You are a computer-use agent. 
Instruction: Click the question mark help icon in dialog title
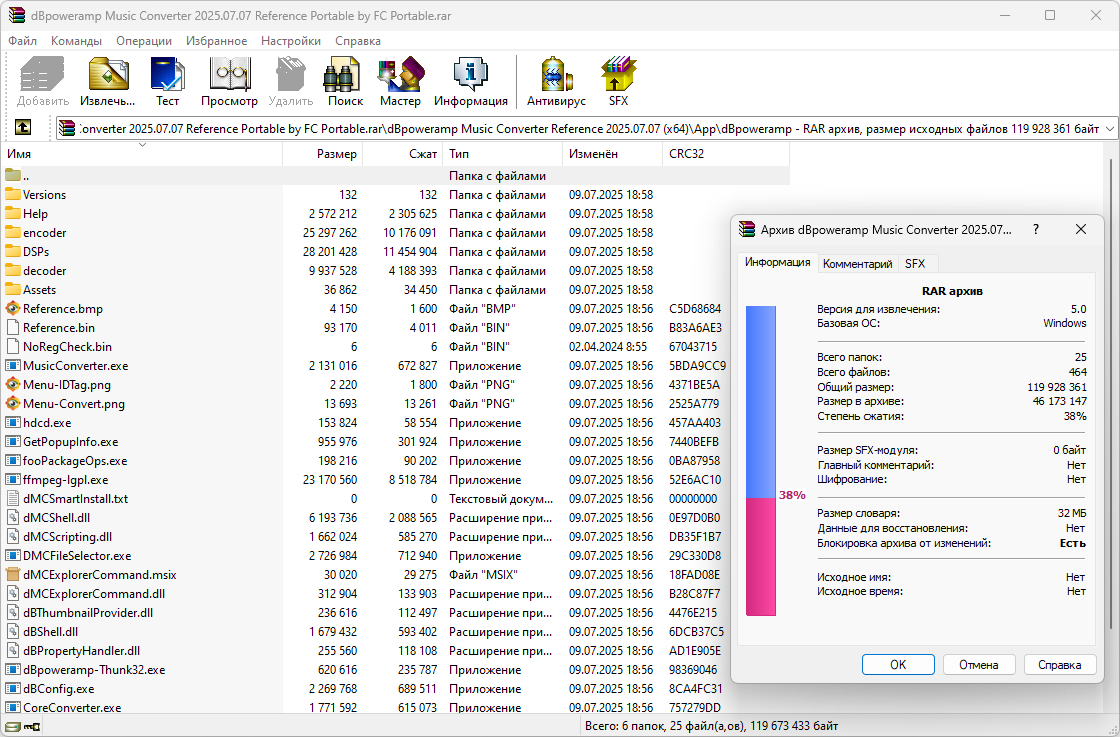(1036, 229)
